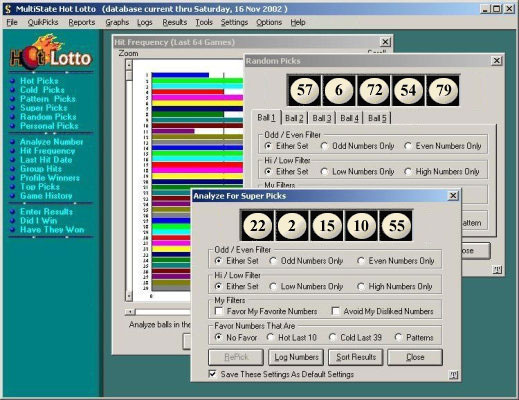Click ball 2 in Super Picks

pyautogui.click(x=292, y=226)
